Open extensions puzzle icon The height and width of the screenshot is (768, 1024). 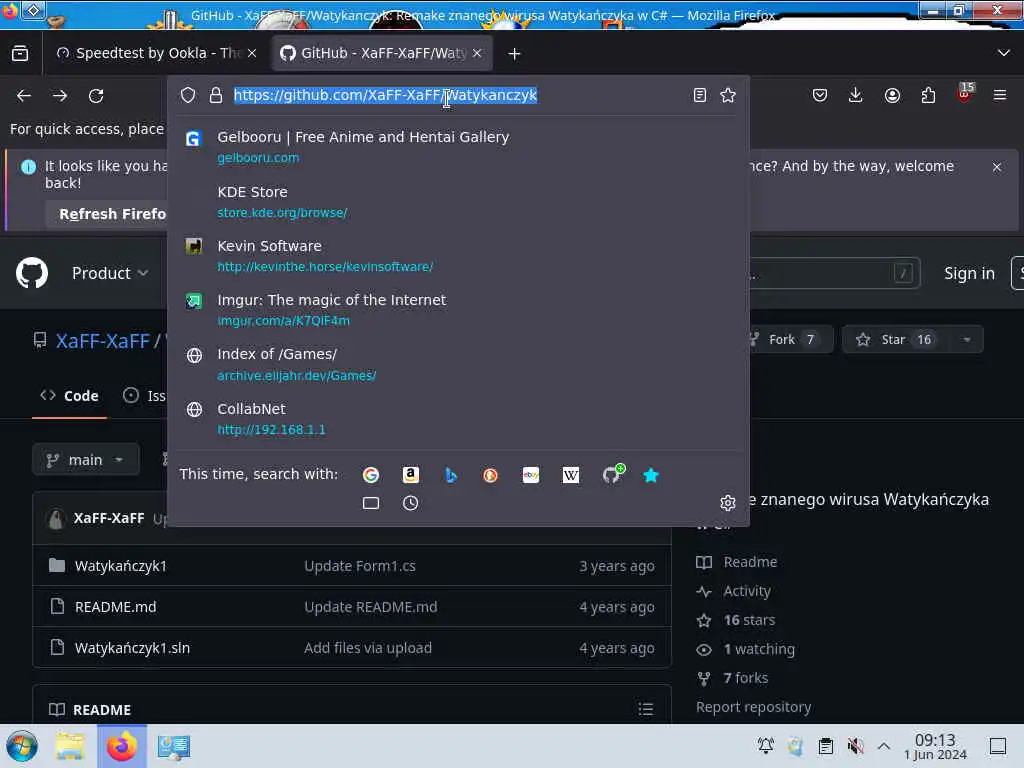pos(928,95)
